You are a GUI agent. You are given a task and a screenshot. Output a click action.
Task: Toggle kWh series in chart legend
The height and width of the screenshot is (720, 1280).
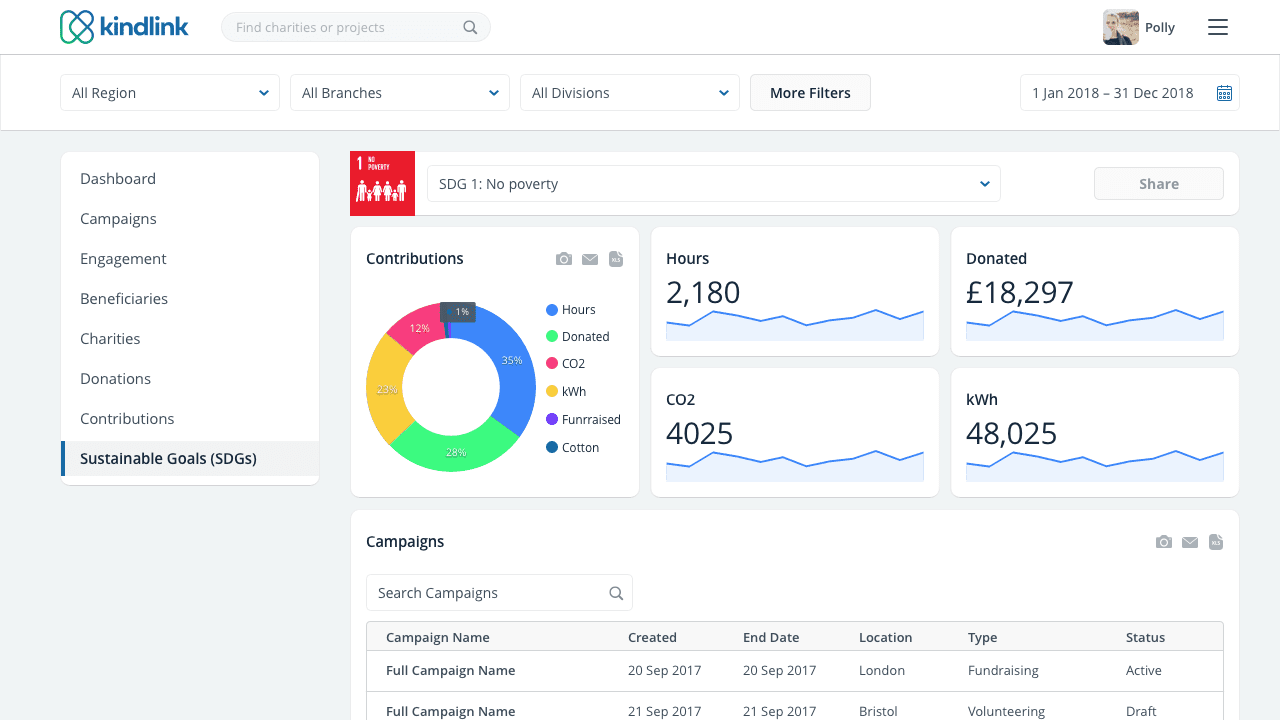pos(566,391)
